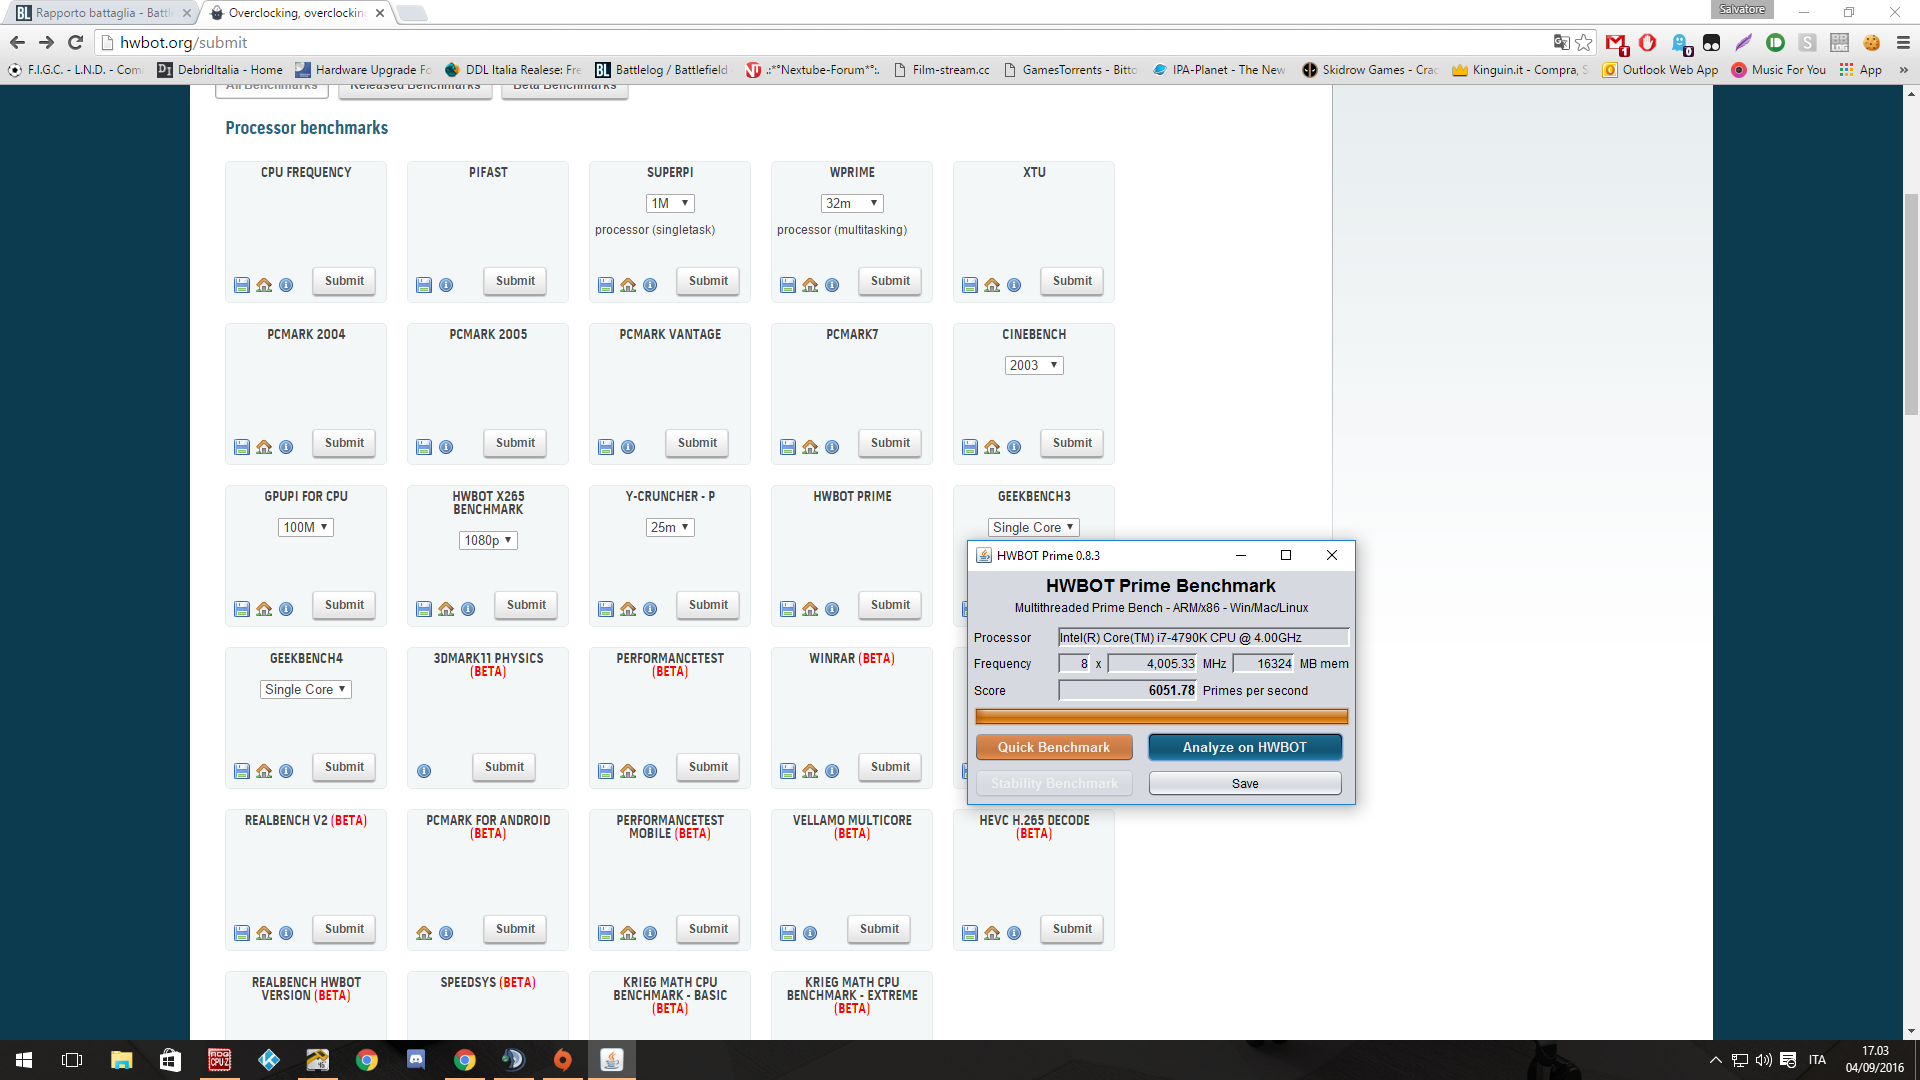Click Submit in the HWBOT PRIME card

[890, 605]
